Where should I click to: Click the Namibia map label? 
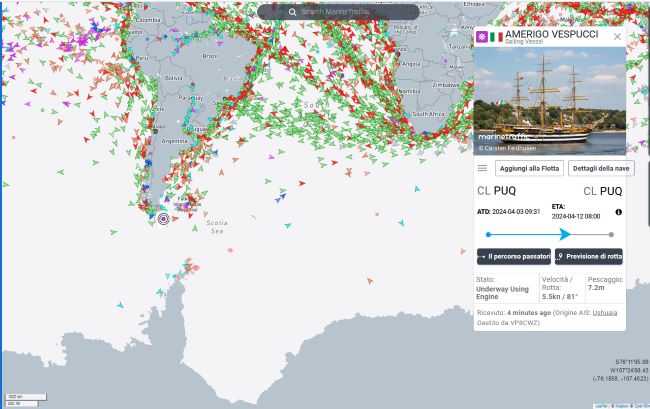pyautogui.click(x=409, y=91)
